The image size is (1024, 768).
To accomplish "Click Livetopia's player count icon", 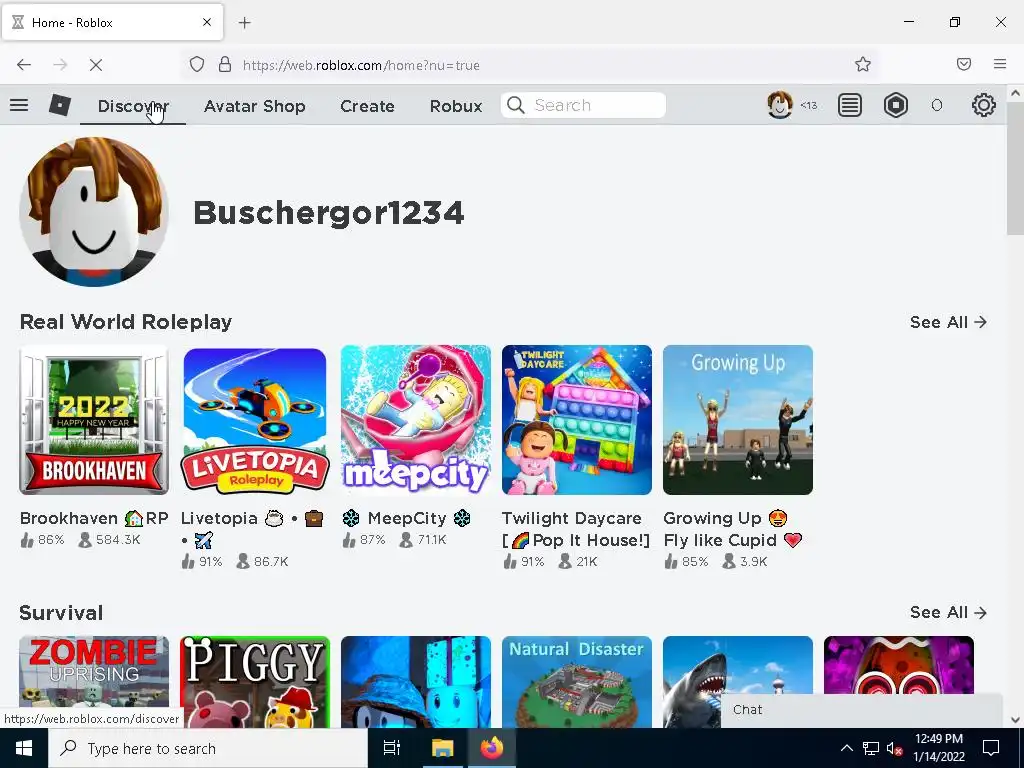I will pyautogui.click(x=243, y=561).
